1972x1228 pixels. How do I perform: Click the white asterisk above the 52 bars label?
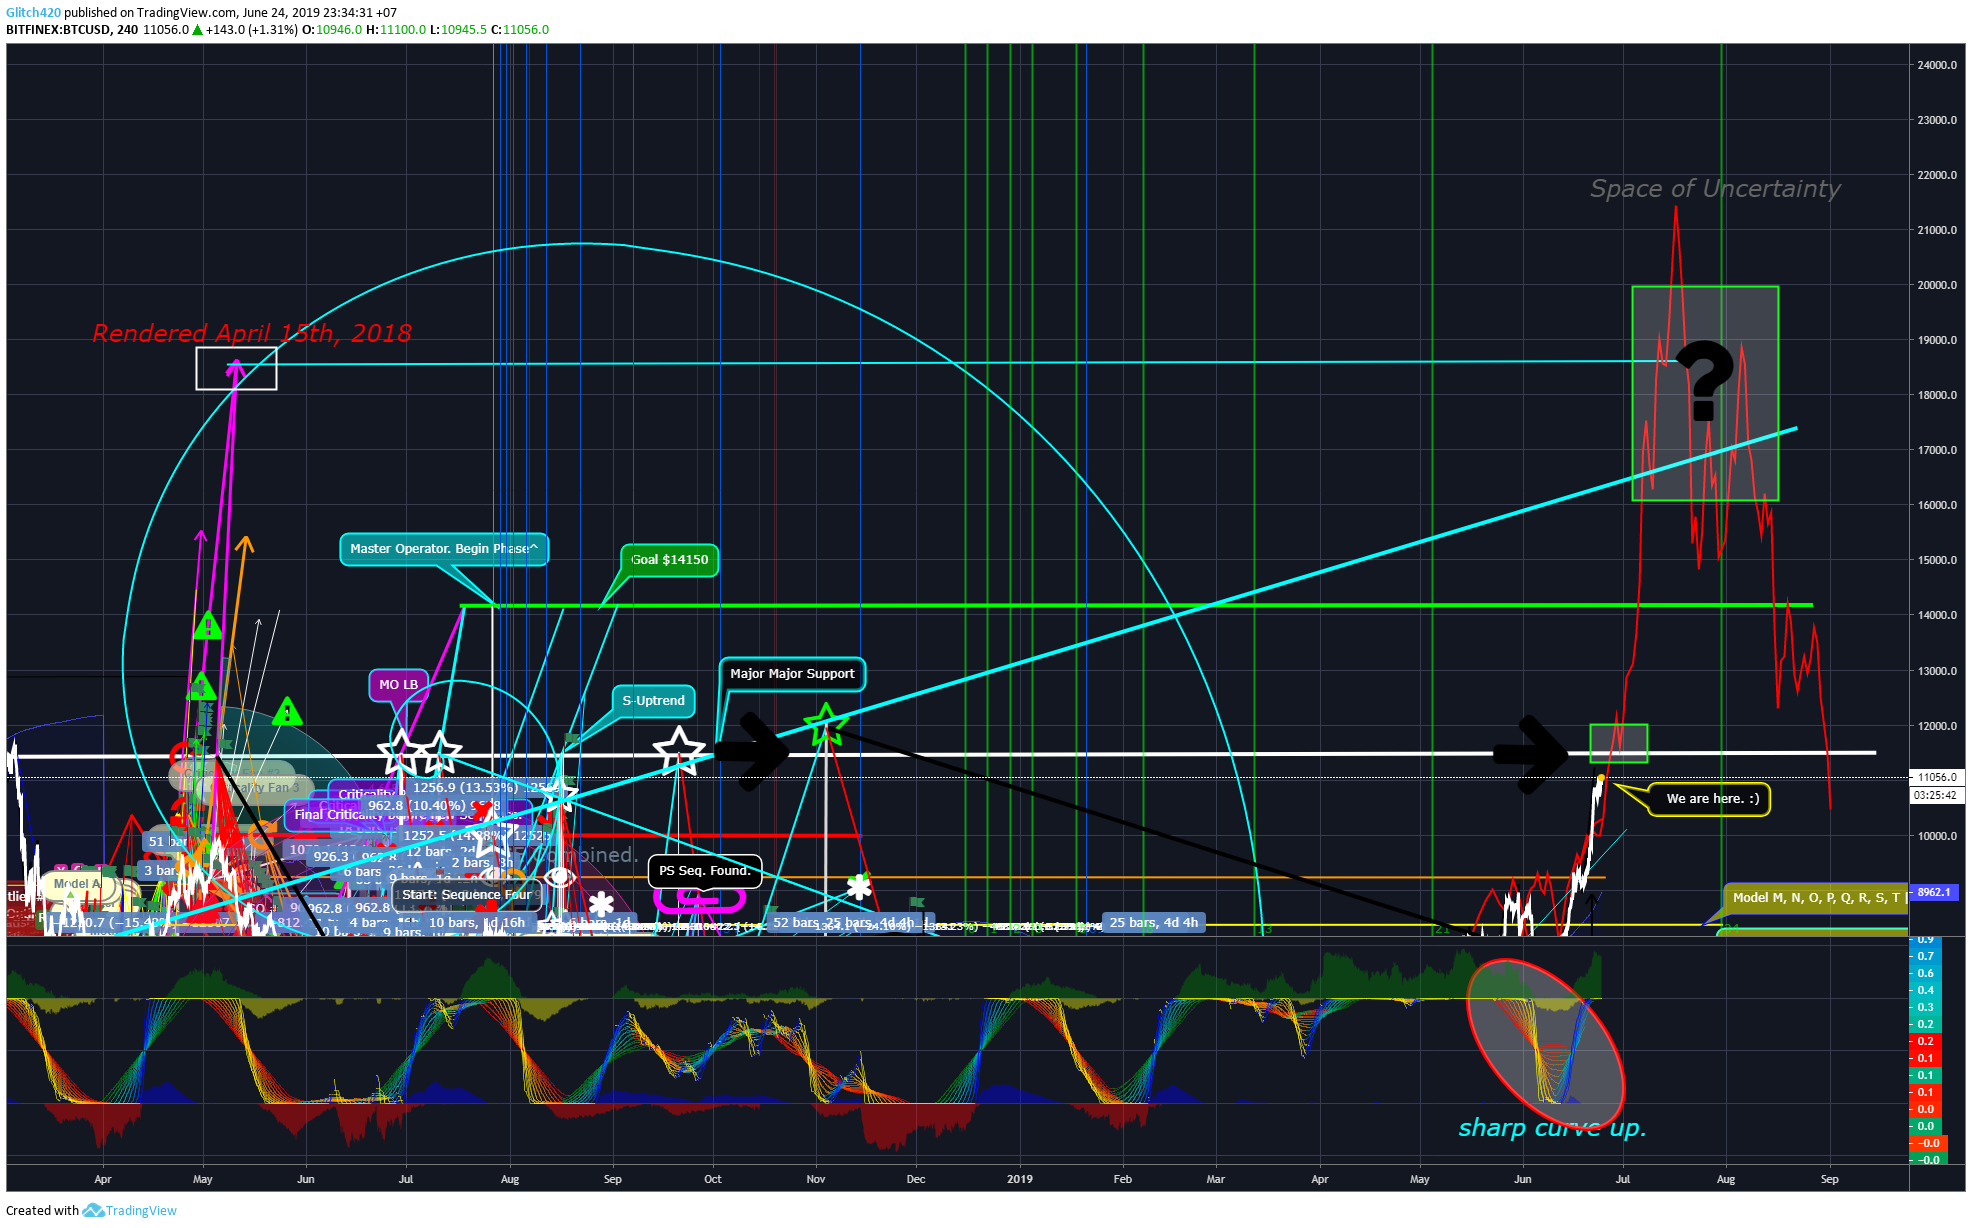point(859,887)
